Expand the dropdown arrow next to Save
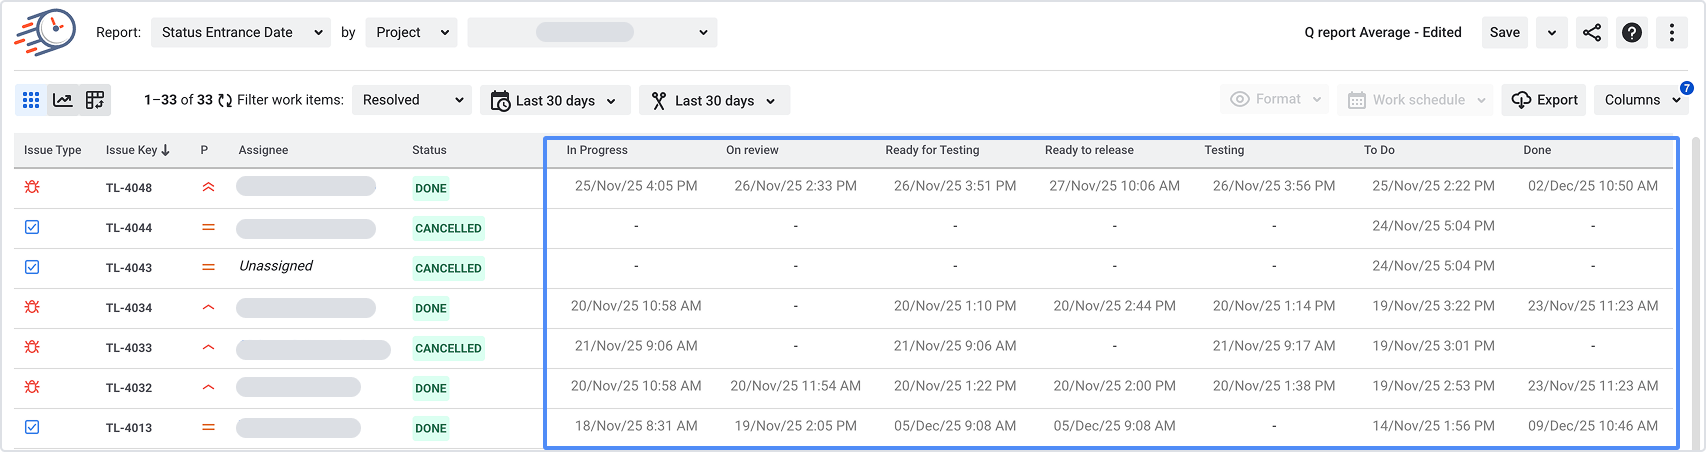The height and width of the screenshot is (452, 1706). point(1551,32)
